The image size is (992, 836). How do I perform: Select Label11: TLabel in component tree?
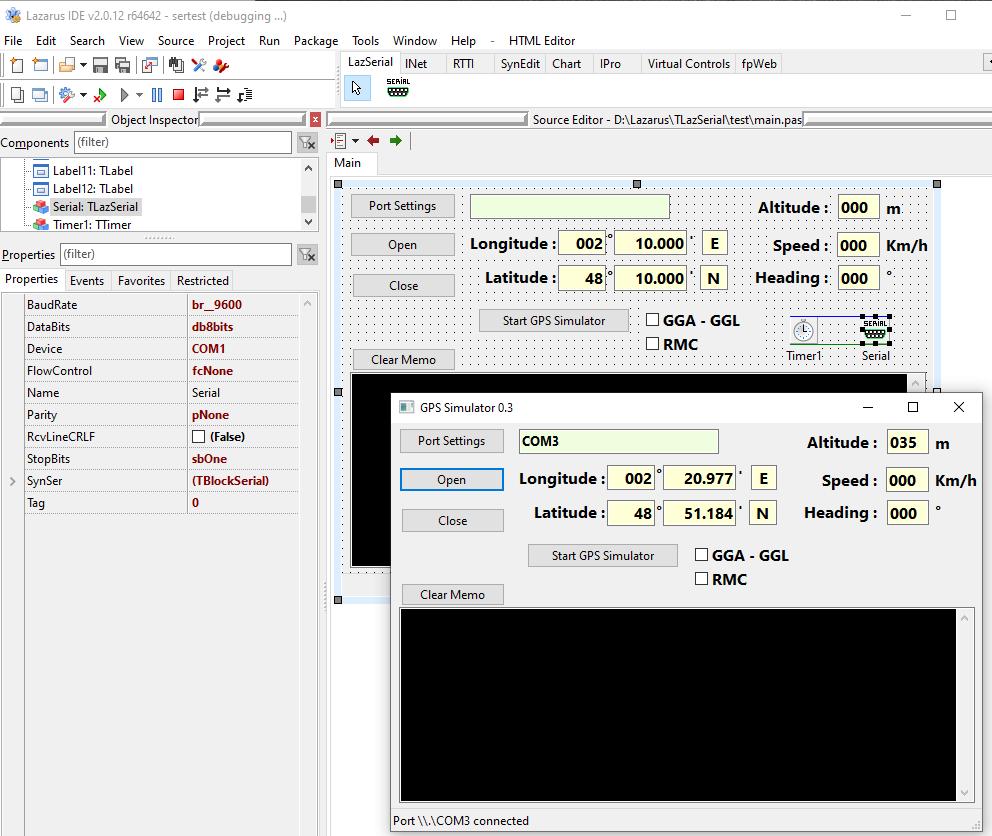coord(92,171)
